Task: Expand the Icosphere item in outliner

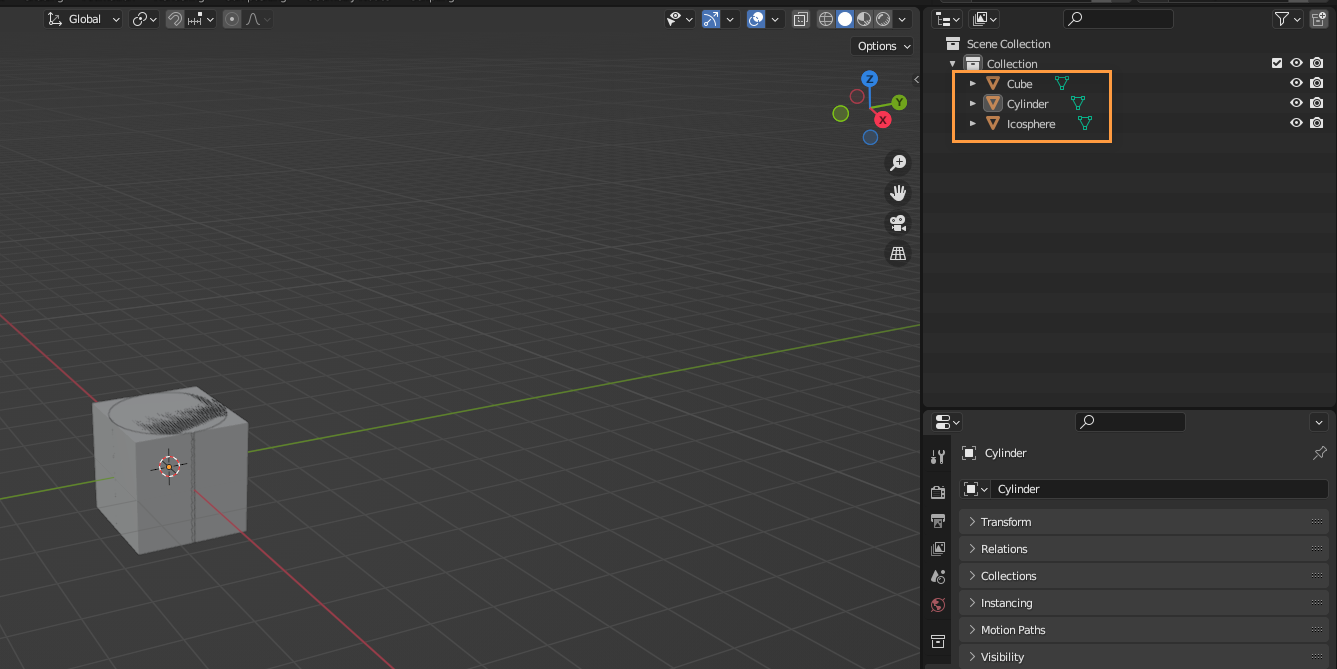Action: pos(973,124)
